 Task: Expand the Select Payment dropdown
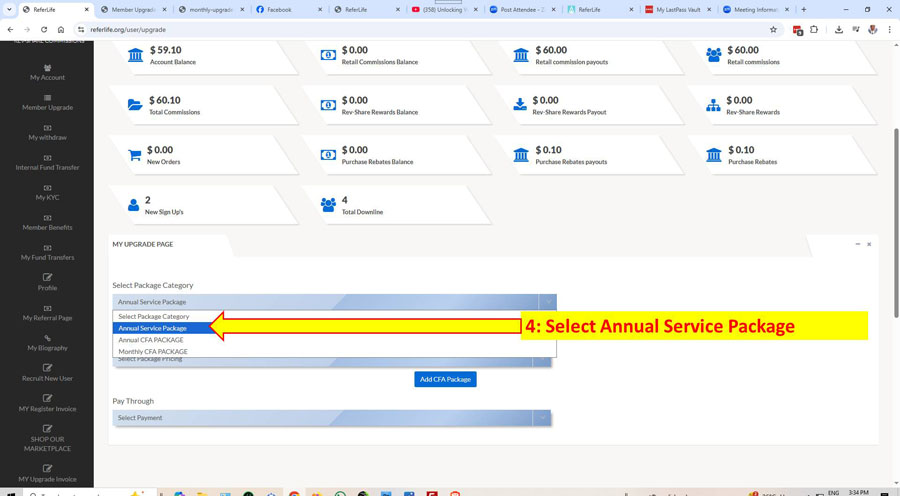[x=331, y=418]
